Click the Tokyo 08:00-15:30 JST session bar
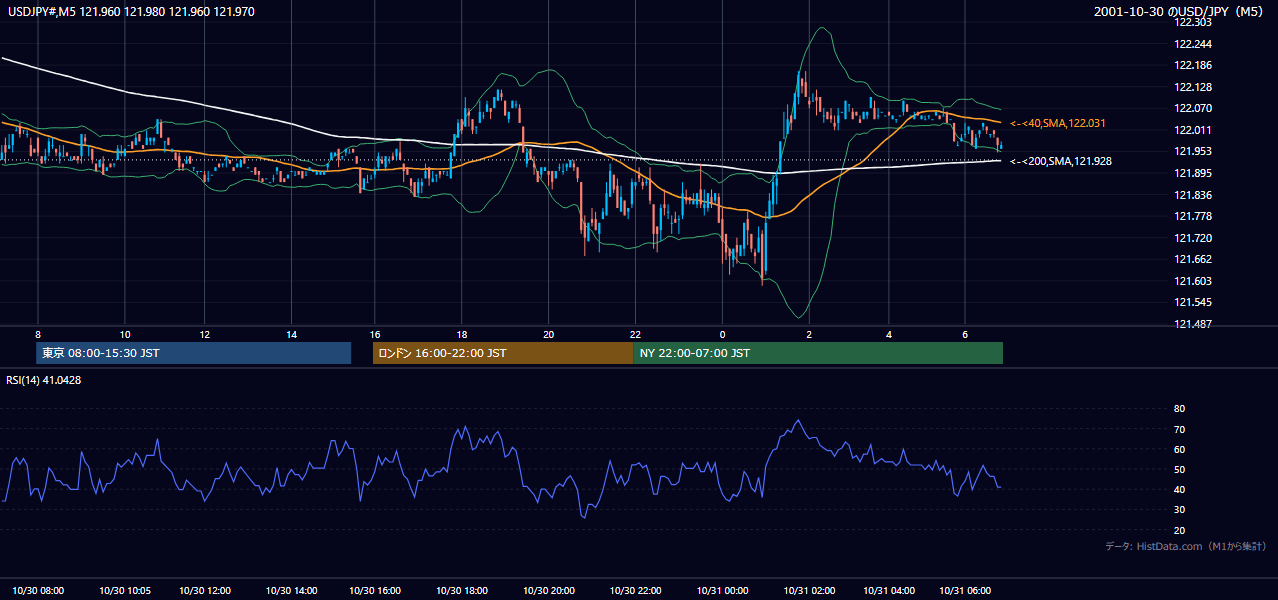 193,353
